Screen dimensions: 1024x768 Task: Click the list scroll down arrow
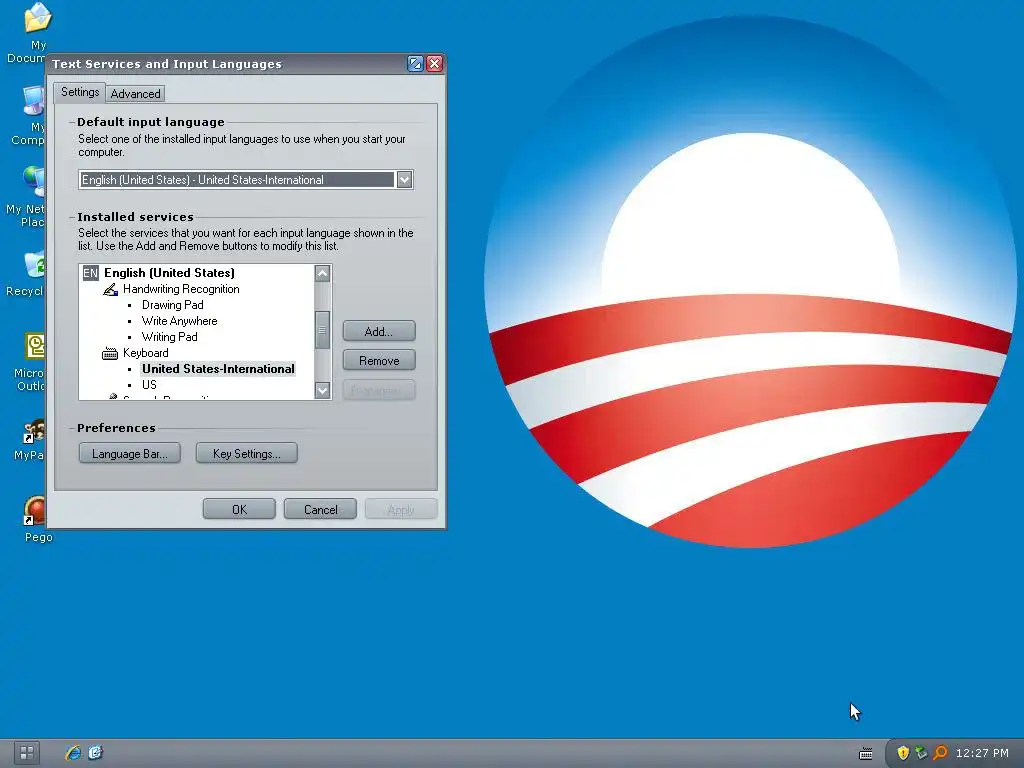(x=323, y=391)
